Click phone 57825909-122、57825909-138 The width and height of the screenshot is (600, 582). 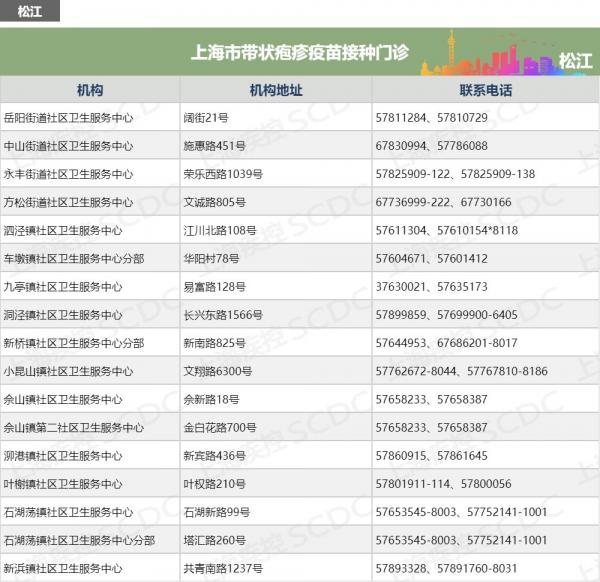[455, 174]
